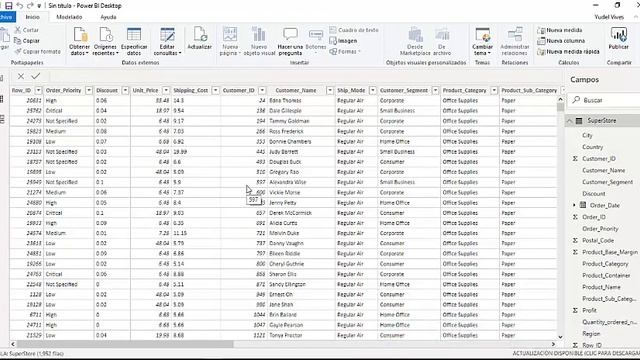This screenshot has height=360, width=640.
Task: Click Copiar in the clipboard group
Action: coord(27,41)
